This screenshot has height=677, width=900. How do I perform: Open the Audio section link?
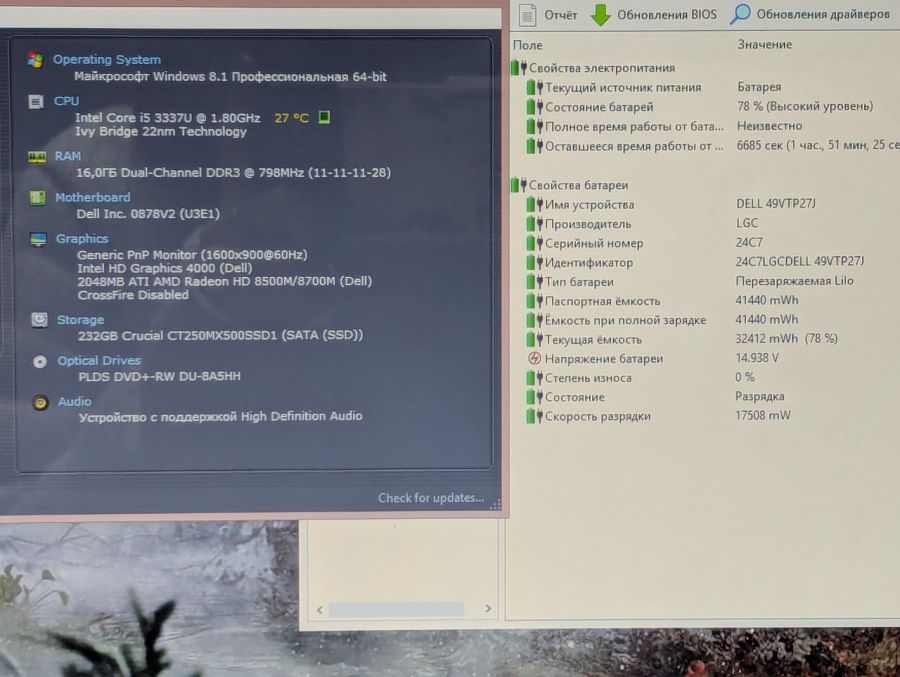click(x=75, y=401)
